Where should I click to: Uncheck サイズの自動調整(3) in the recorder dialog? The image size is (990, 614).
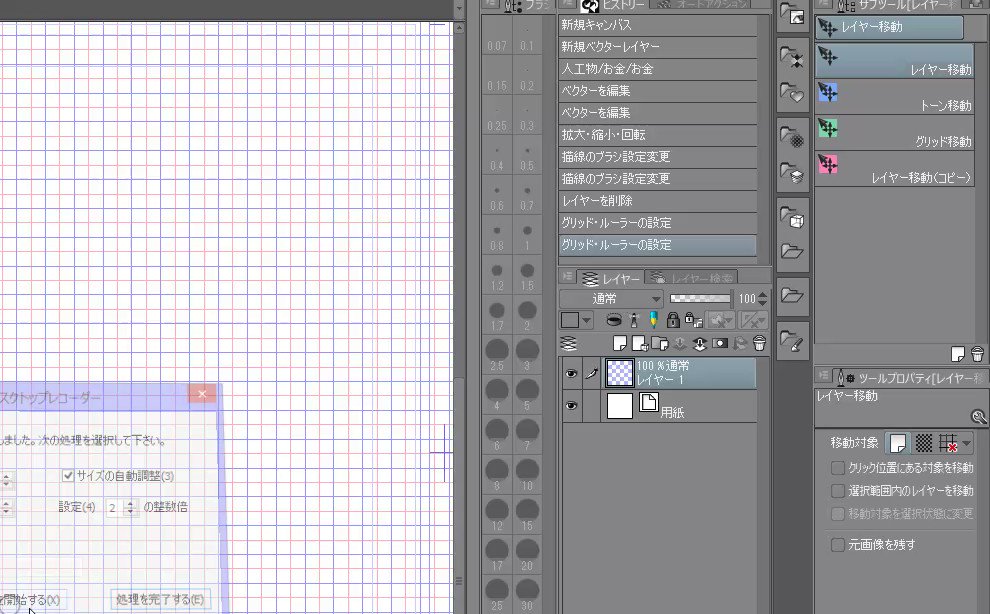[x=68, y=476]
